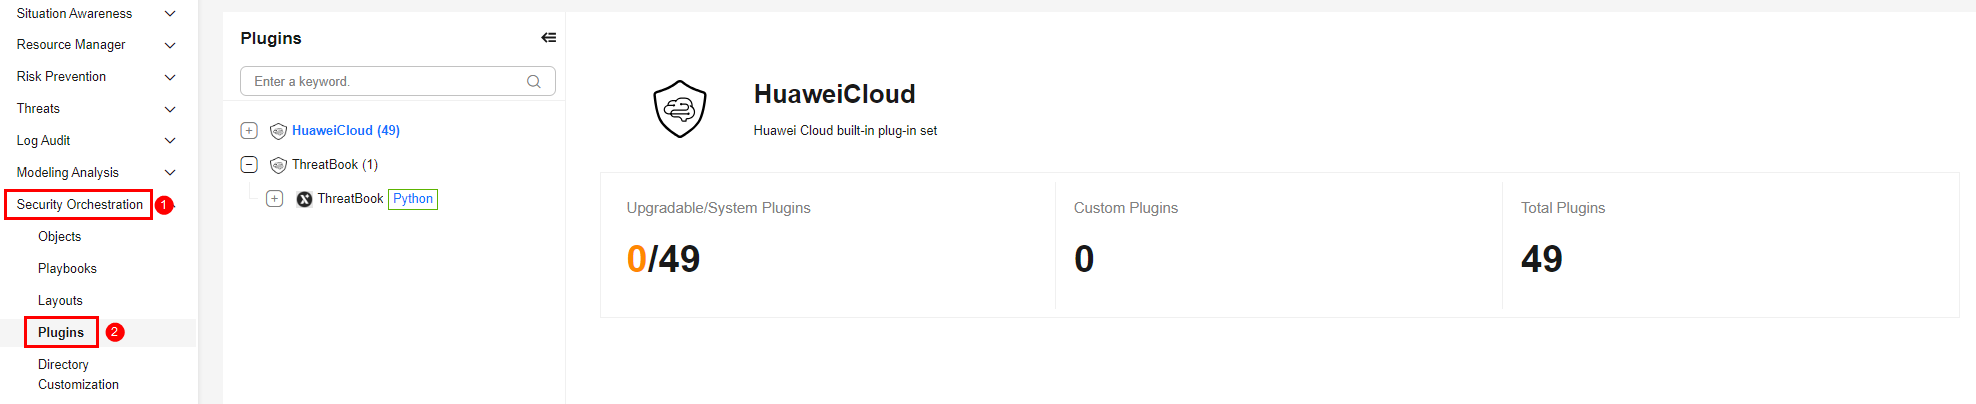
Task: Collapse the Plugins panel with the arrow icon
Action: click(x=548, y=38)
